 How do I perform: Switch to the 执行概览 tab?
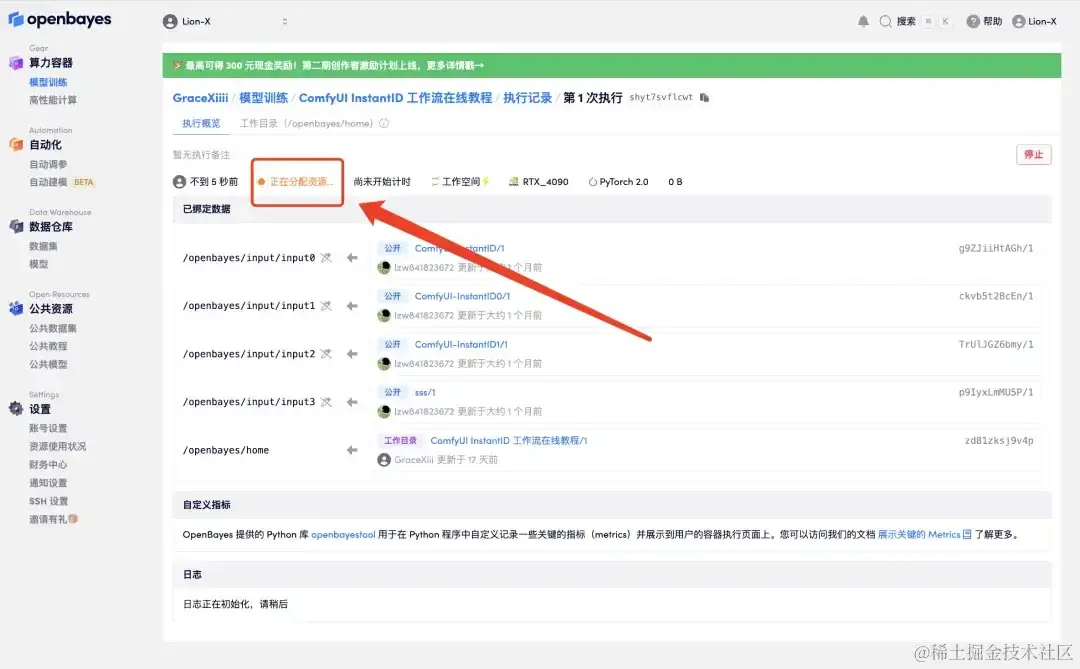(201, 123)
